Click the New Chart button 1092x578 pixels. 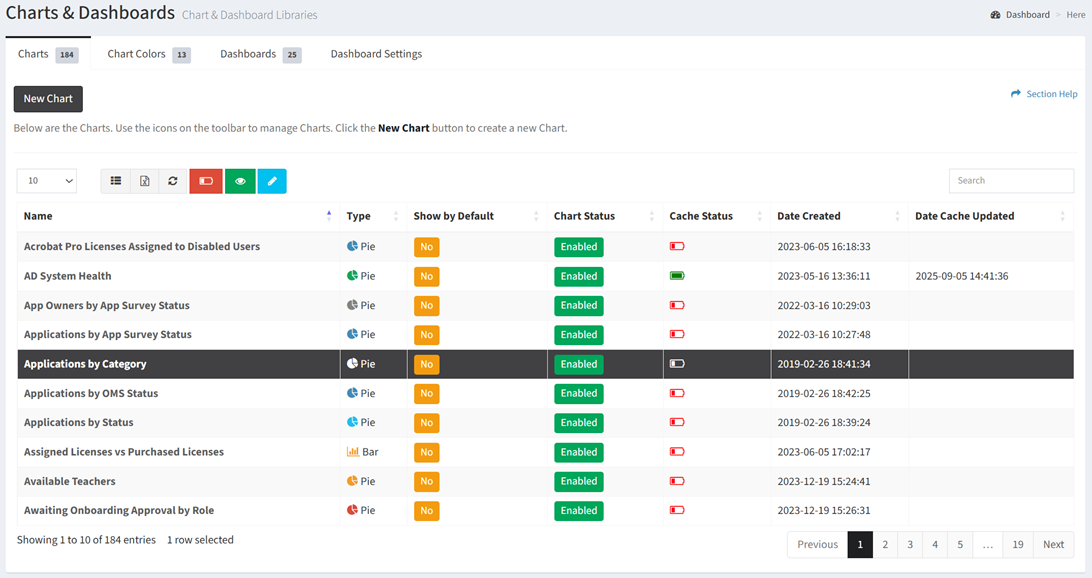48,99
